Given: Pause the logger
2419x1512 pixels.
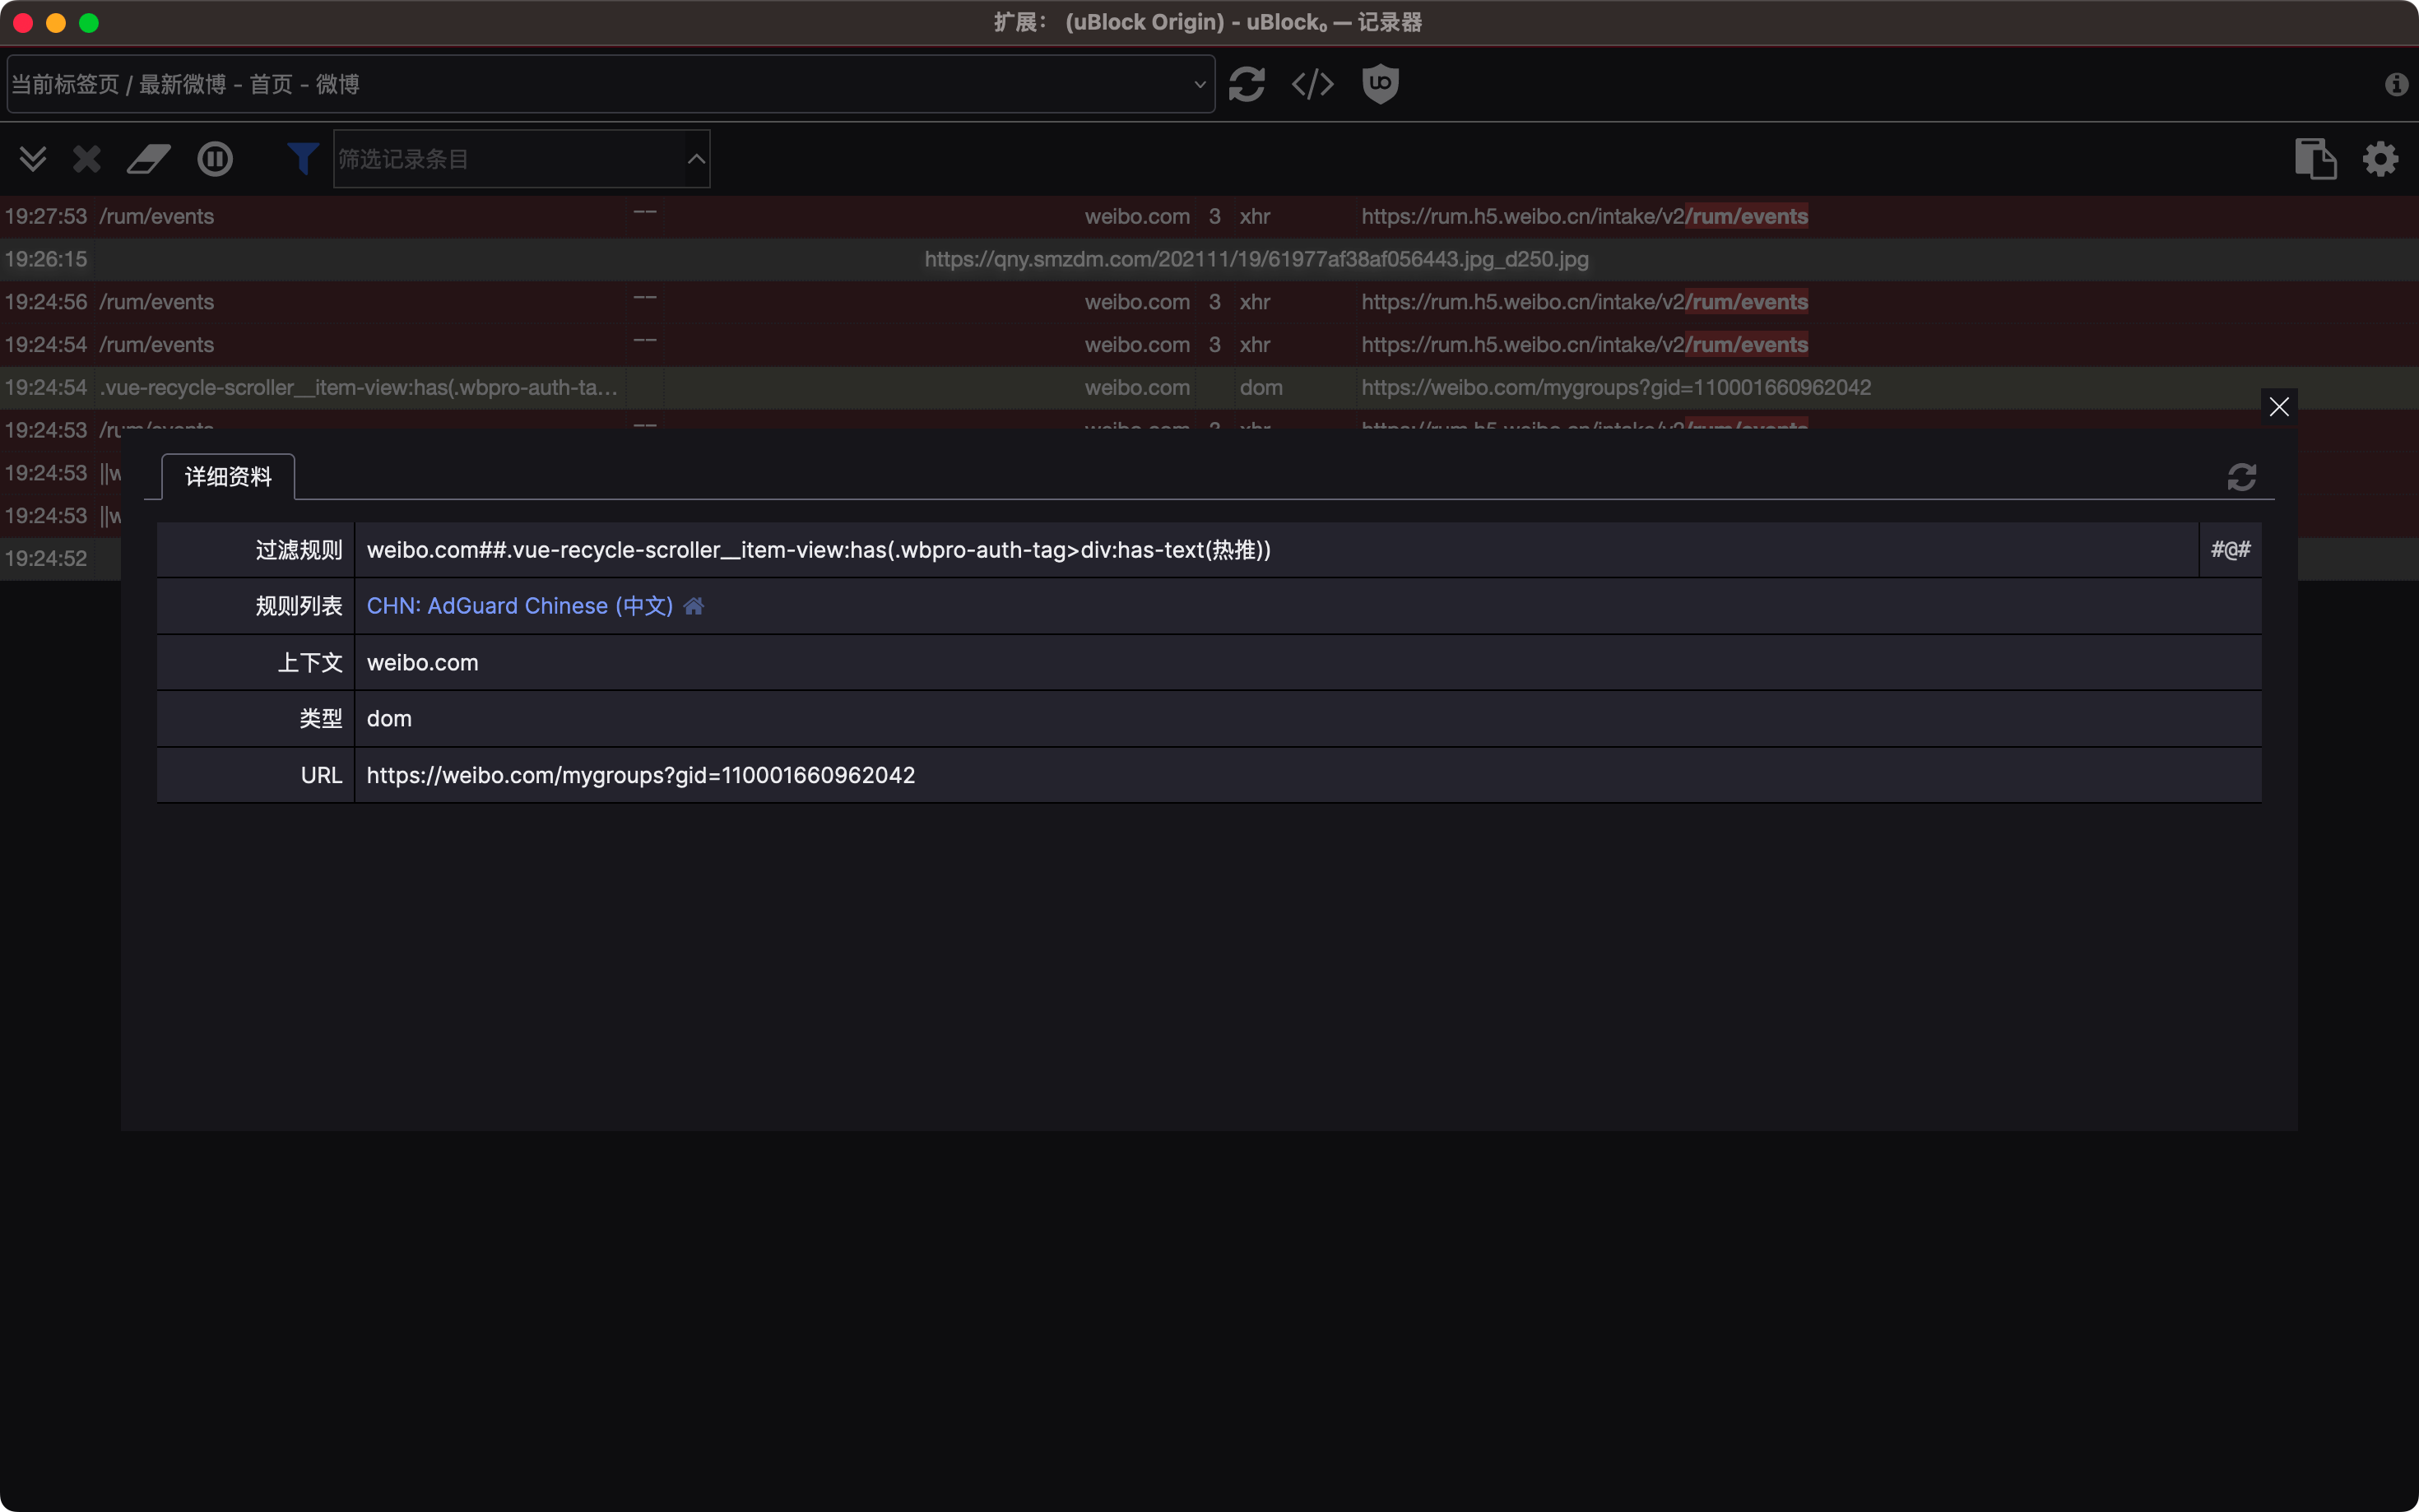Looking at the screenshot, I should point(215,159).
